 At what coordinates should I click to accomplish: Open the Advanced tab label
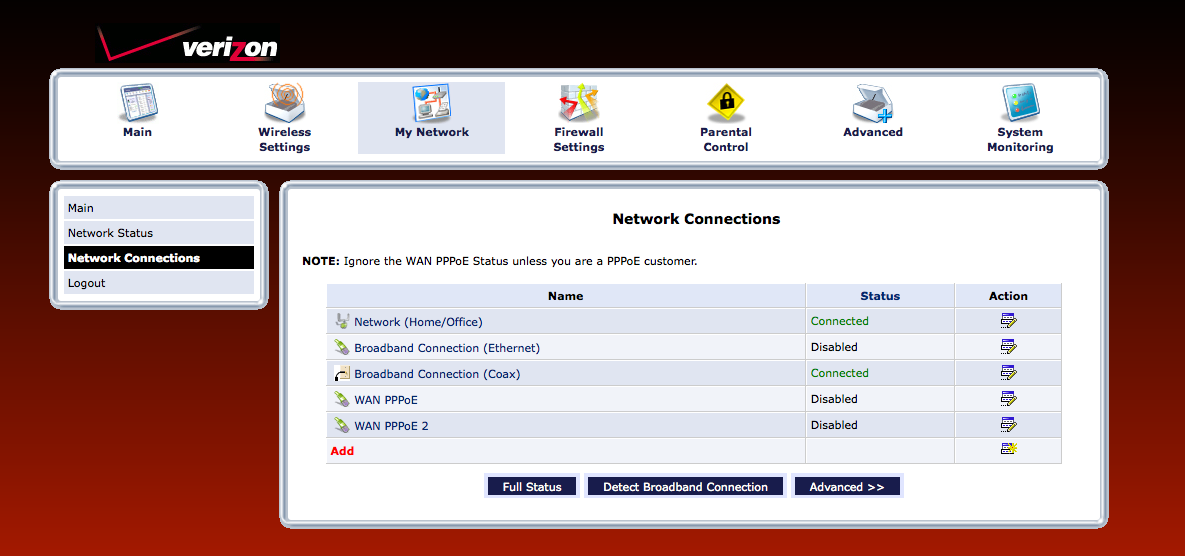click(x=873, y=132)
